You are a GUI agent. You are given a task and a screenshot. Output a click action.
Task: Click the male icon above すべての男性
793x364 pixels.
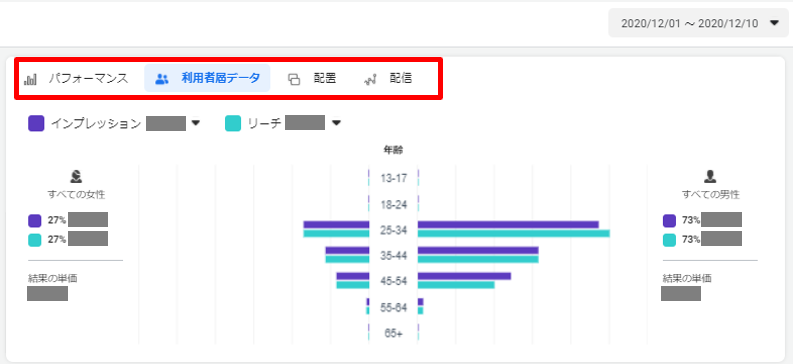tap(710, 176)
